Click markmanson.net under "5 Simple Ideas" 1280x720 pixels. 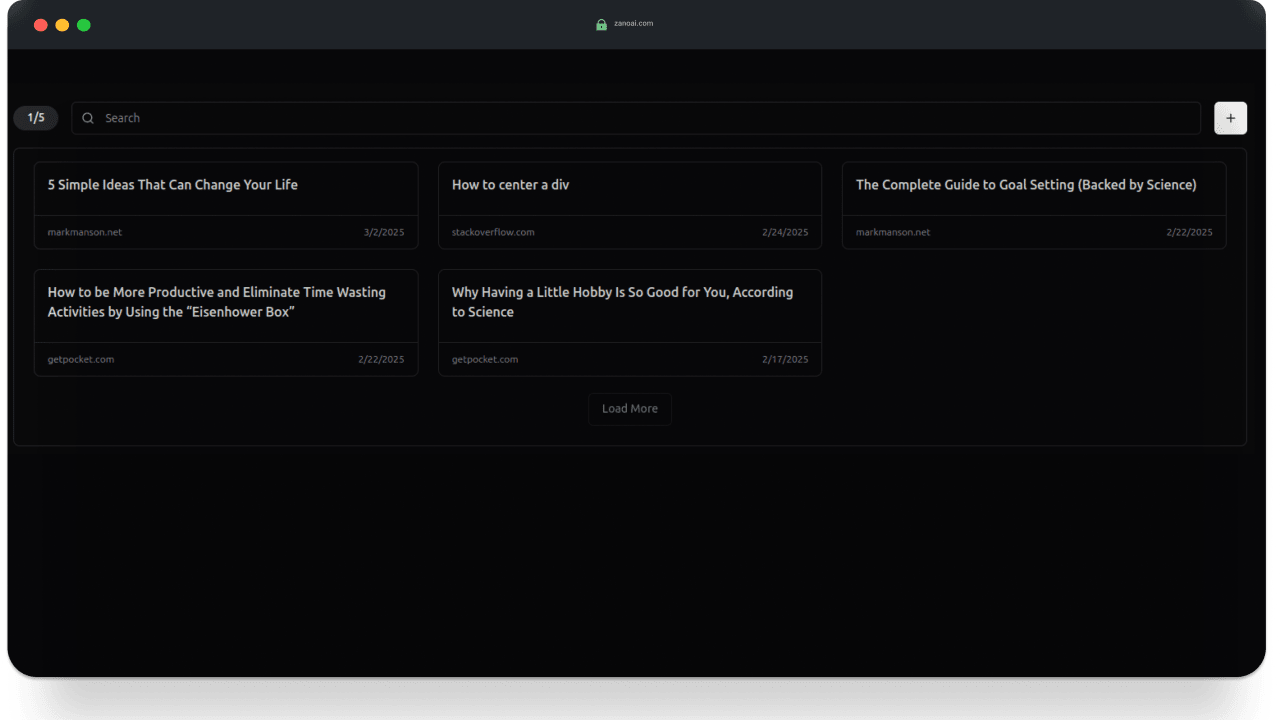pos(85,232)
